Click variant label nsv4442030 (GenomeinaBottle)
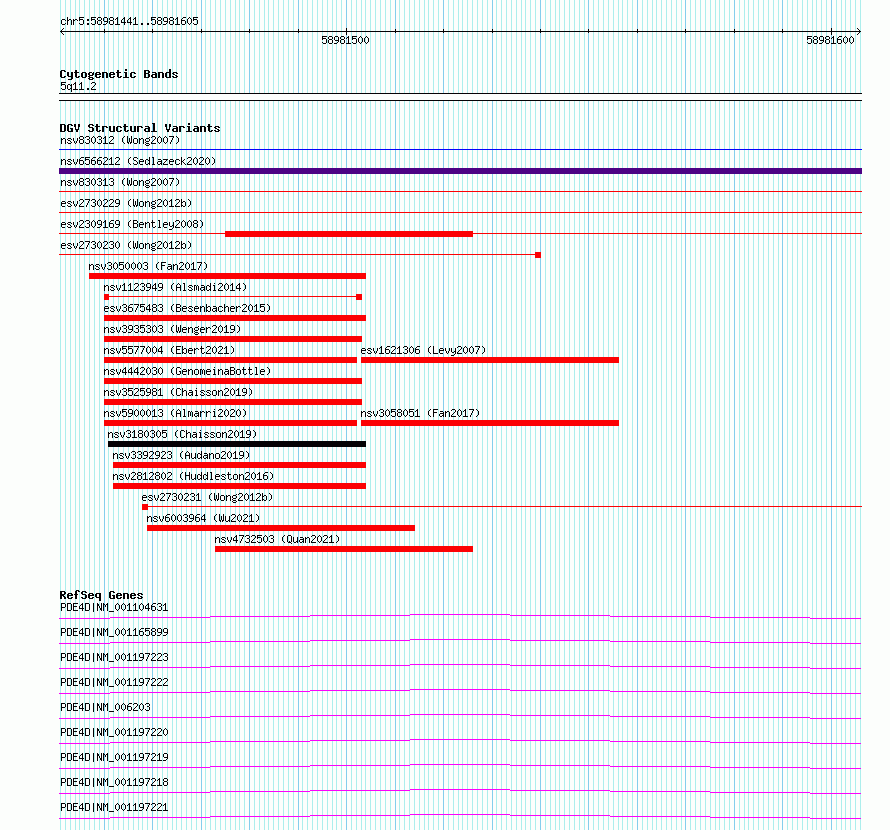Viewport: 890px width, 830px height. pos(187,371)
